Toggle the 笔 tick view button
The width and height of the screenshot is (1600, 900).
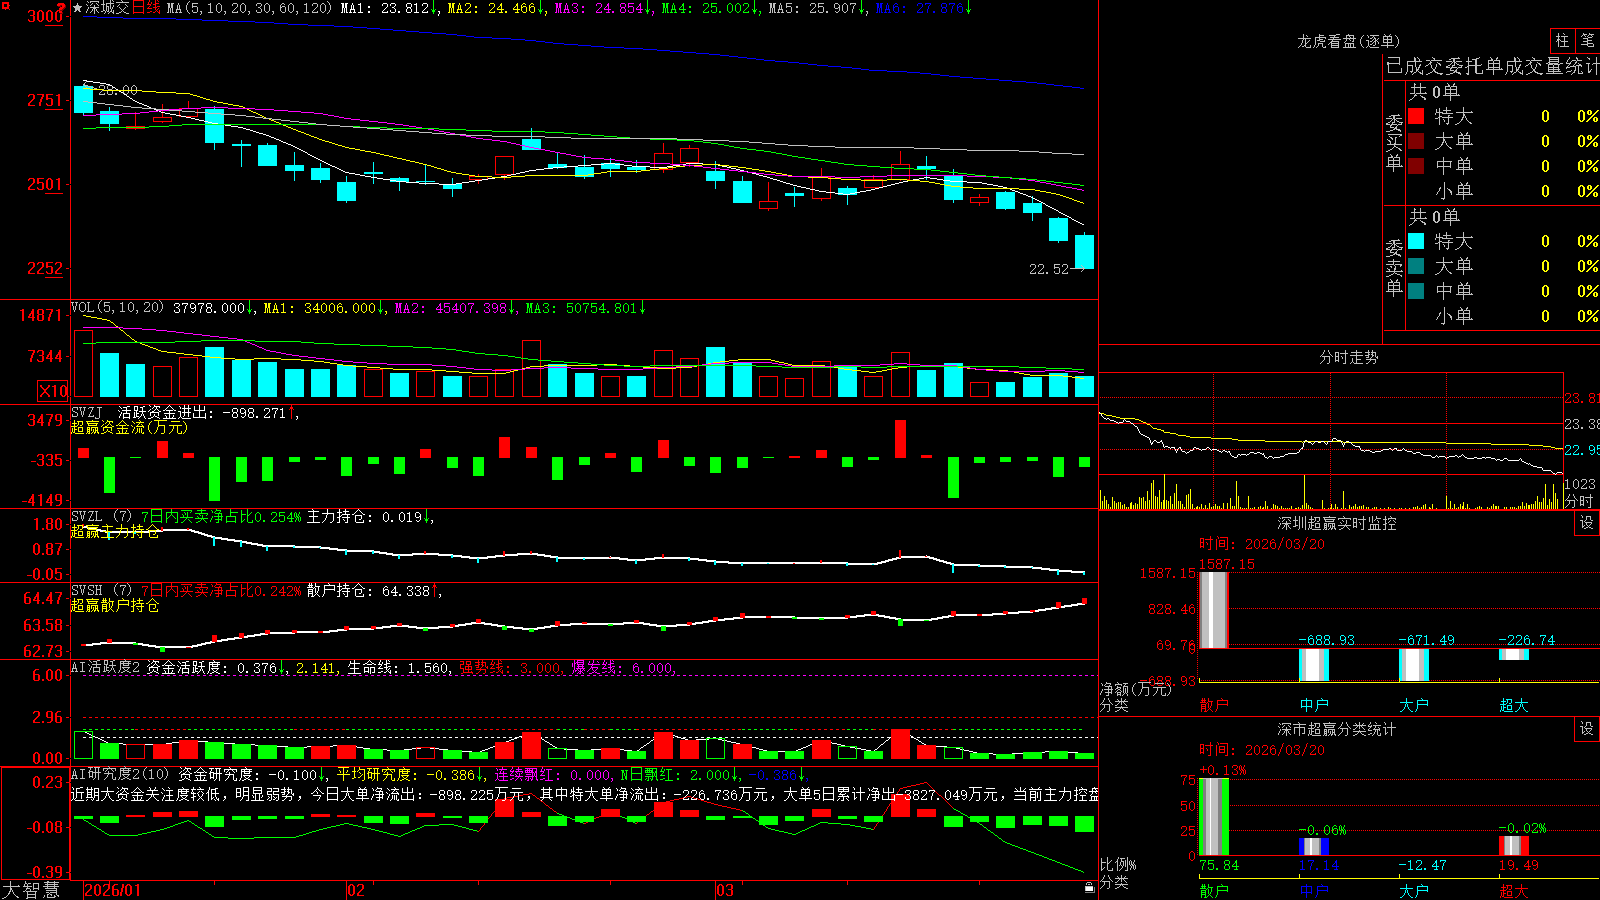coord(1588,41)
